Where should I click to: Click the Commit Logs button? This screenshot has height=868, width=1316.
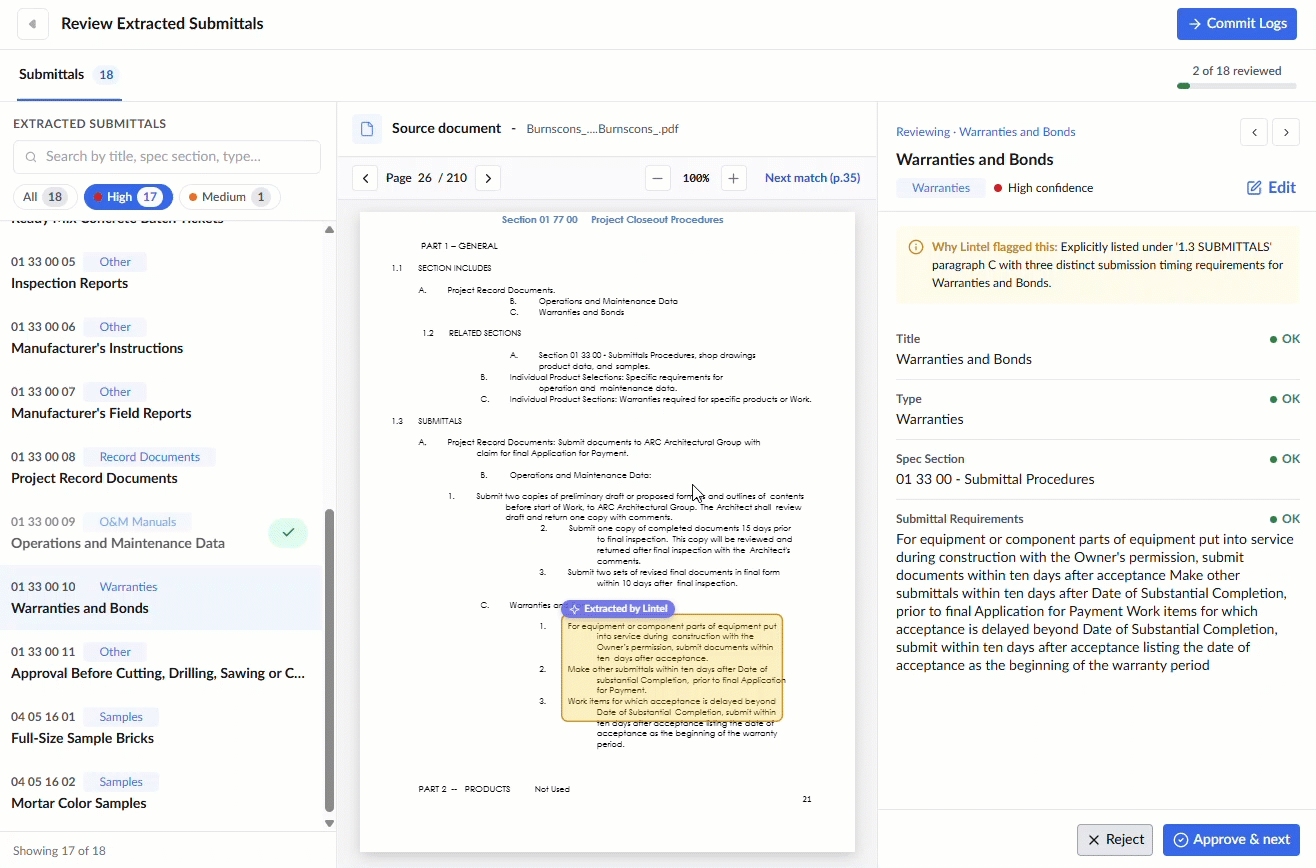point(1237,24)
